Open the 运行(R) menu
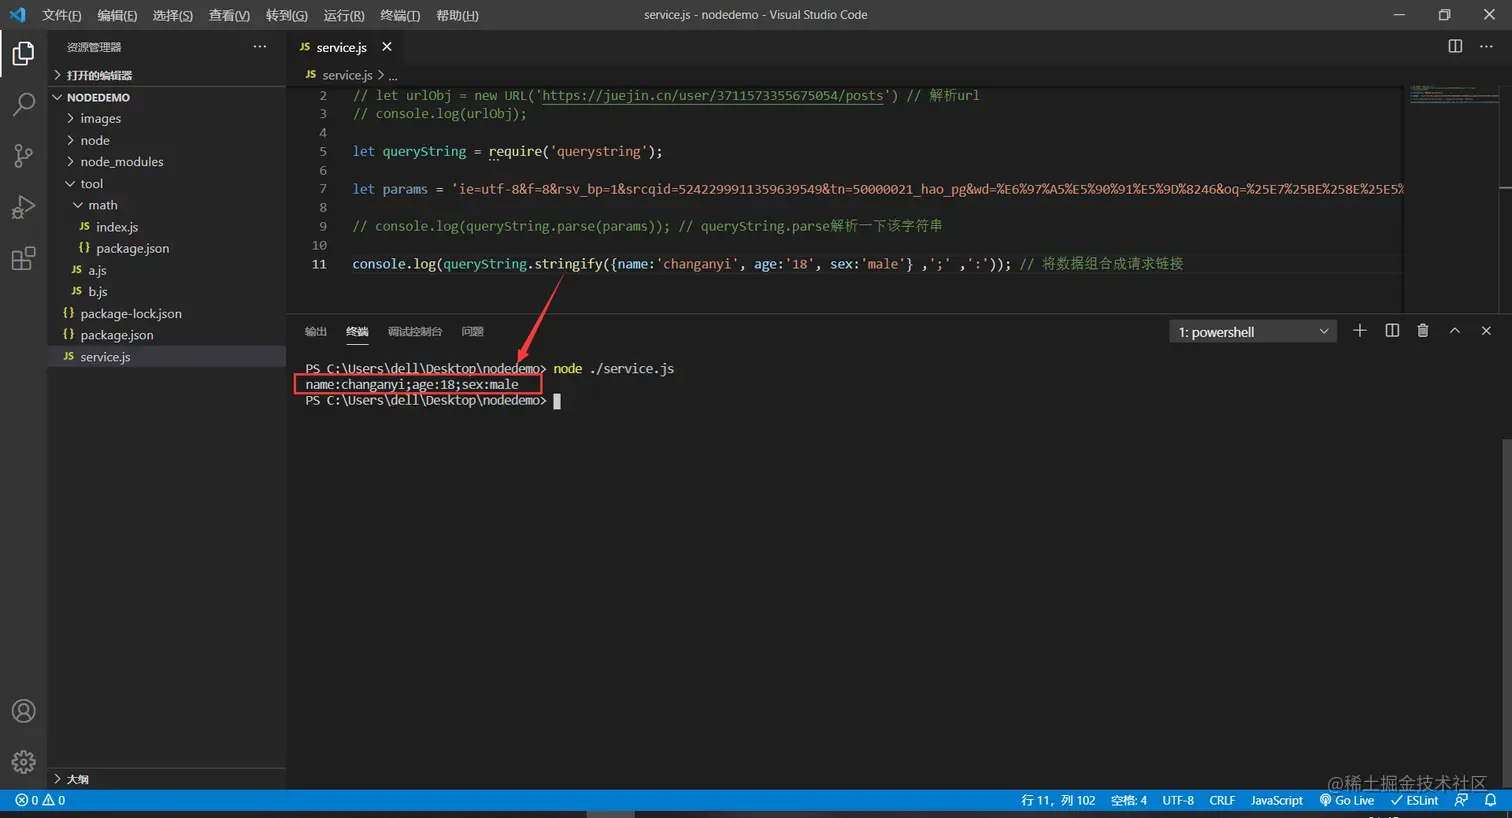 tap(344, 15)
